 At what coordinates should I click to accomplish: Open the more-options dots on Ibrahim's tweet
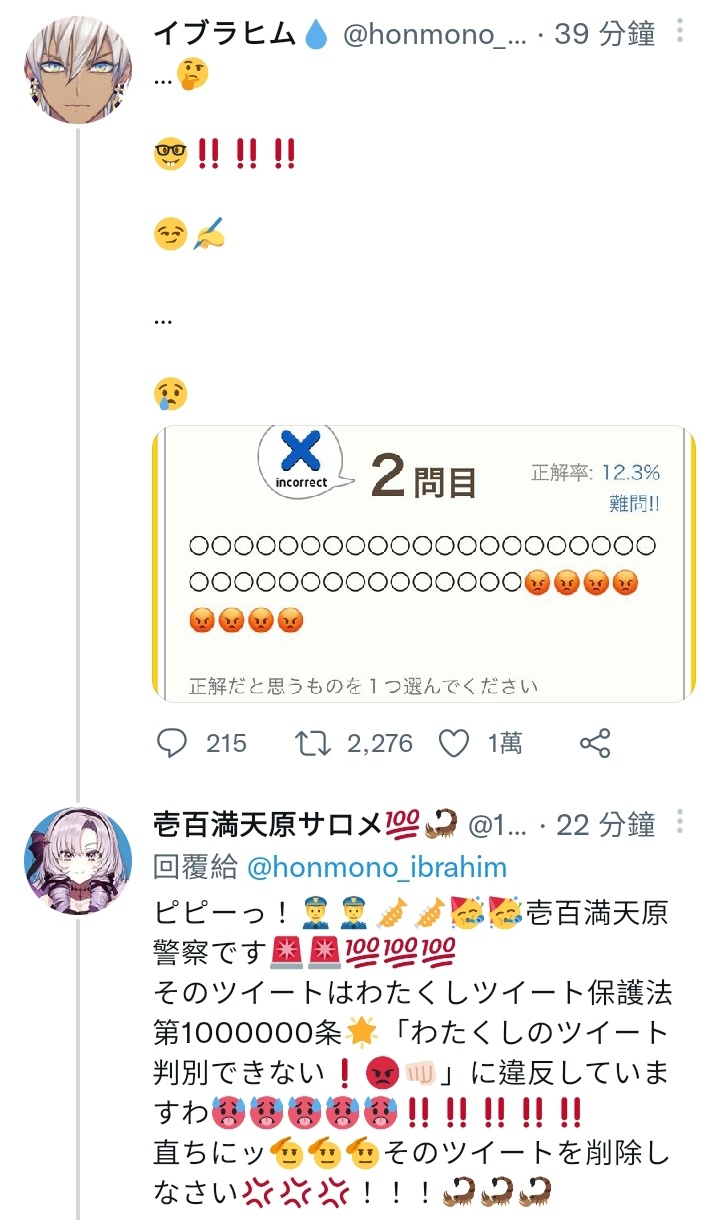pos(681,32)
